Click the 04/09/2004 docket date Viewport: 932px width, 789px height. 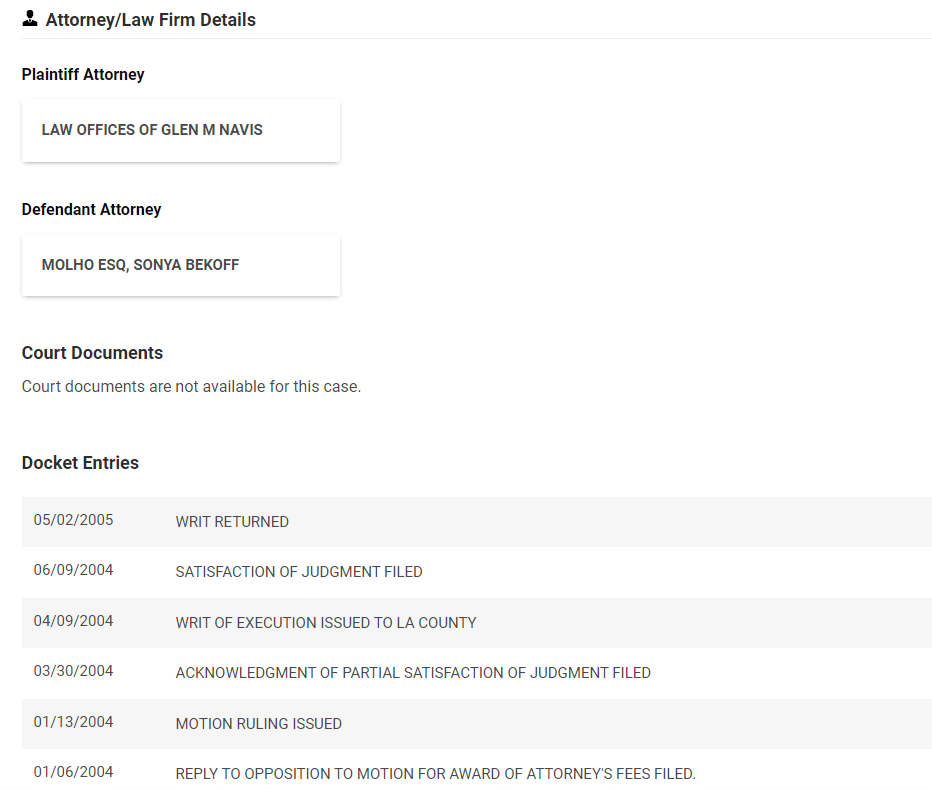pos(73,621)
